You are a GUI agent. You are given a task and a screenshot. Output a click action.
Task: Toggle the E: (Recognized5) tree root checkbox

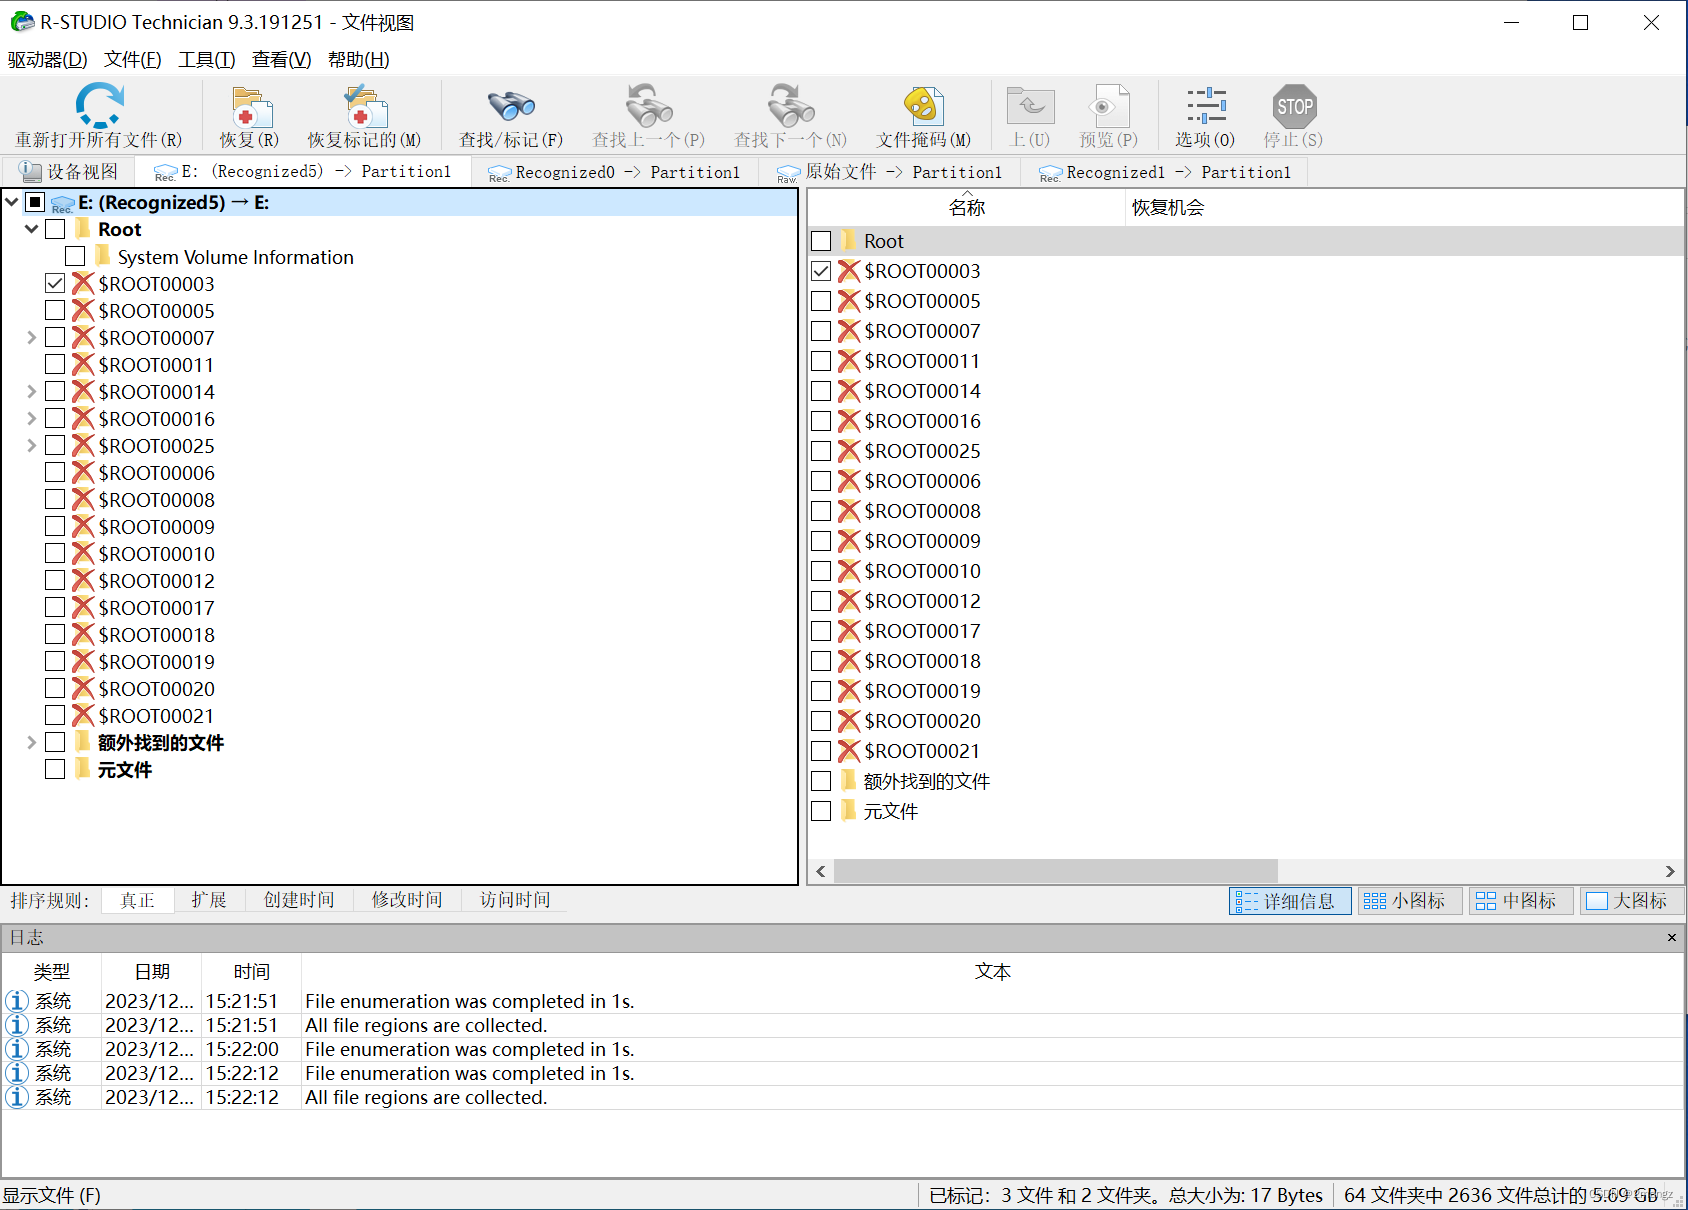coord(35,202)
